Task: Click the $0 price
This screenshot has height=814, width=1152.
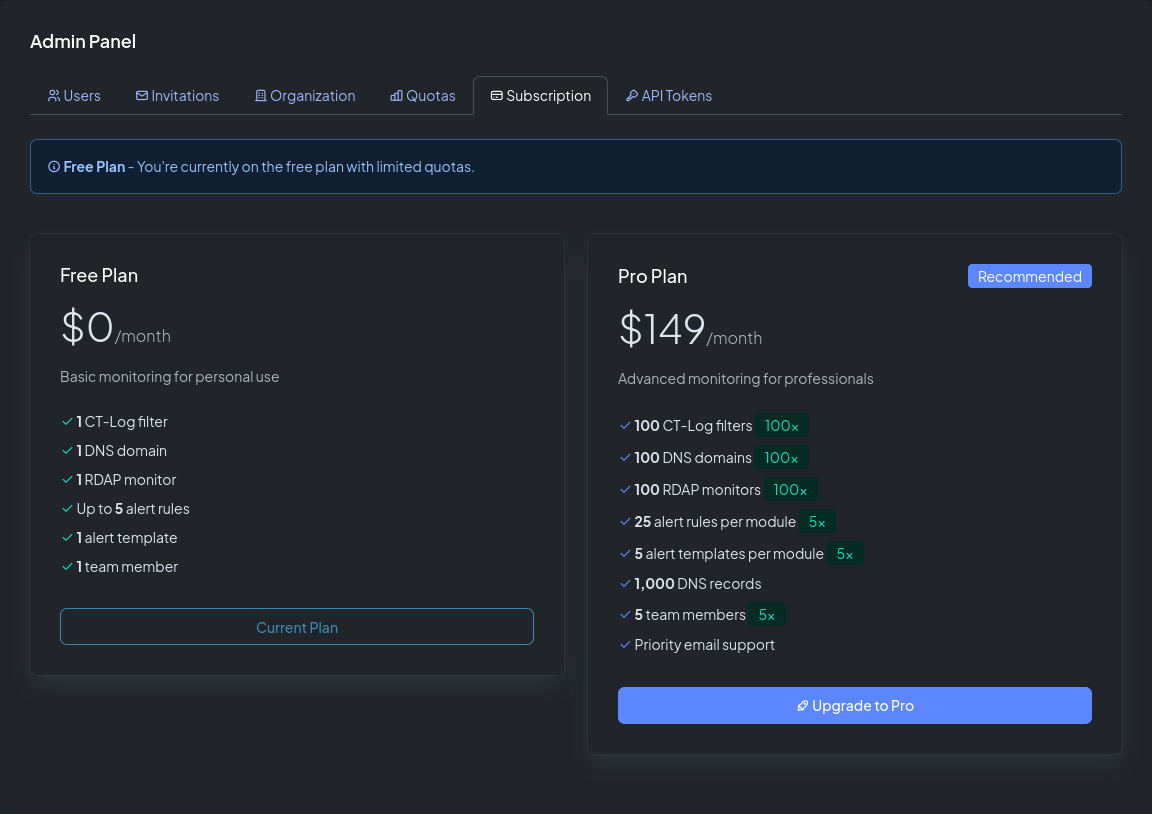Action: point(87,327)
